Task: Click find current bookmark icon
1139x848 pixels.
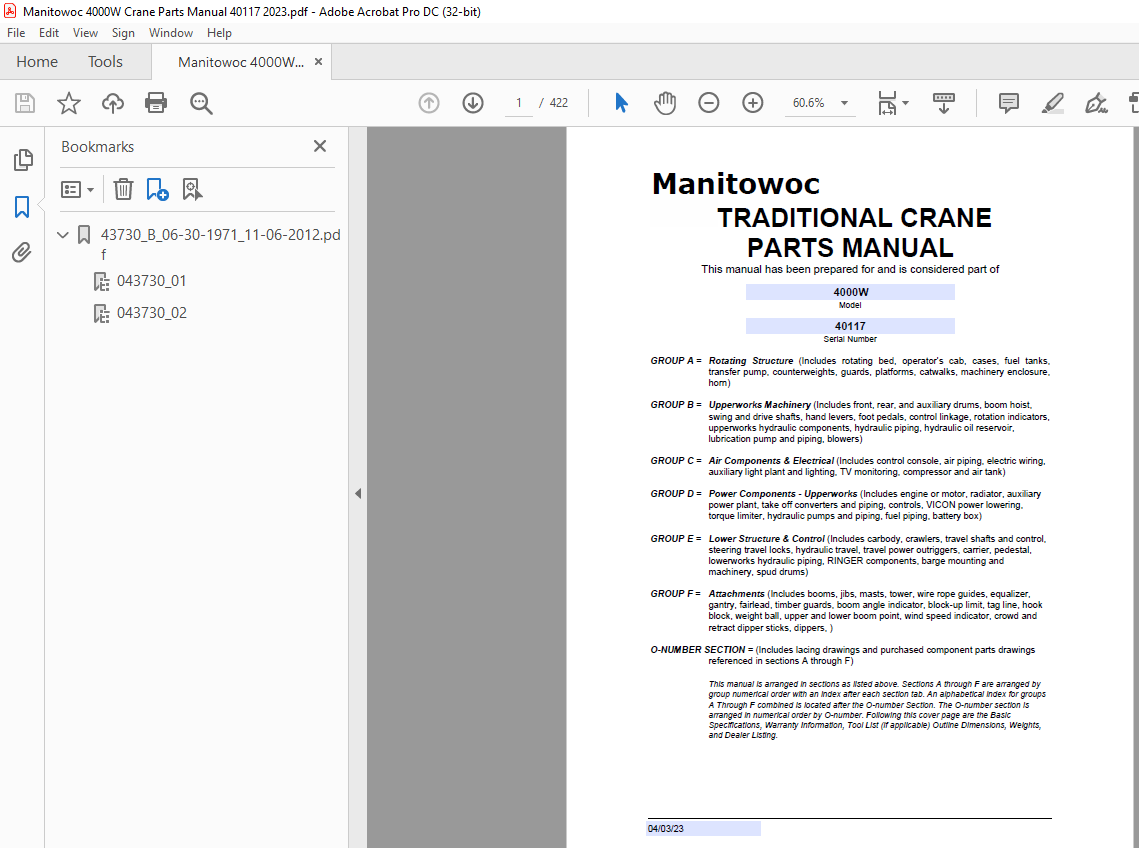Action: (192, 190)
